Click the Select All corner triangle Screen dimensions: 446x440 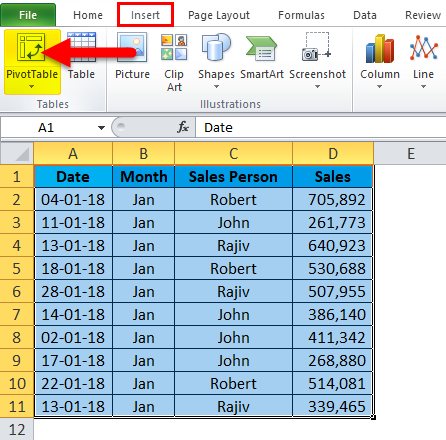(x=22, y=154)
